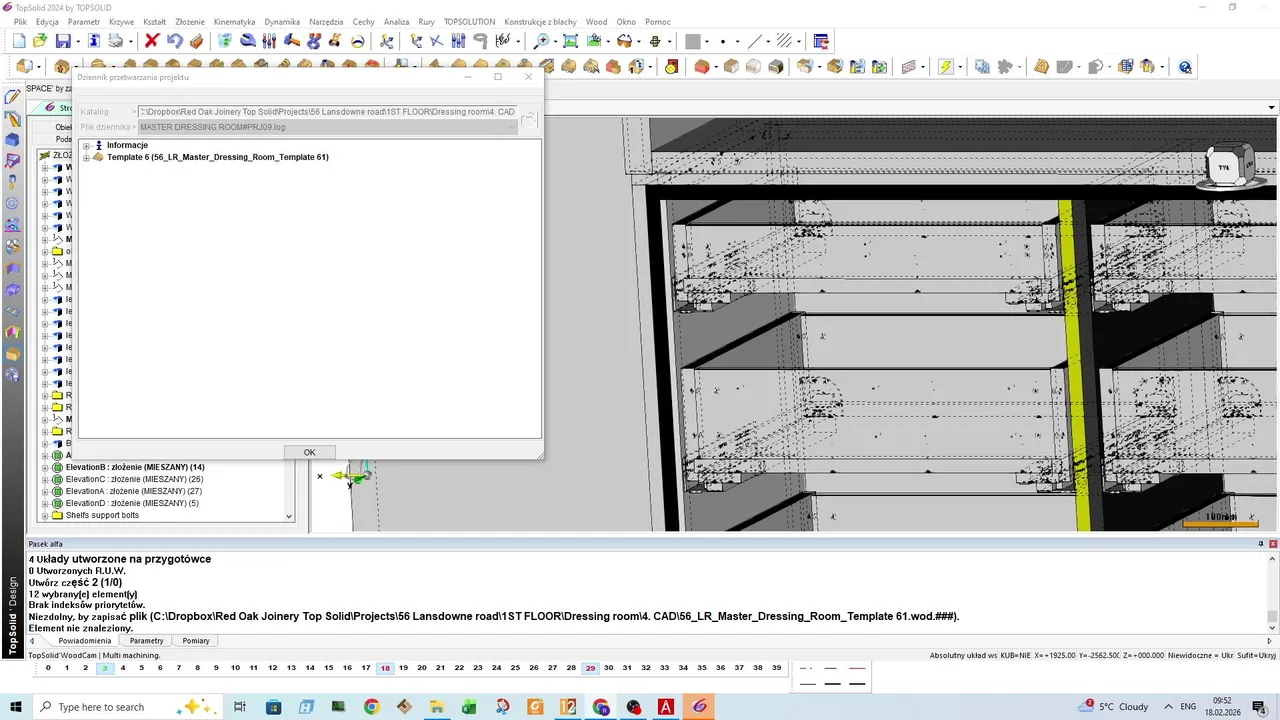Image resolution: width=1280 pixels, height=720 pixels.
Task: Expand the Template 6 node in the log tree
Action: point(86,157)
